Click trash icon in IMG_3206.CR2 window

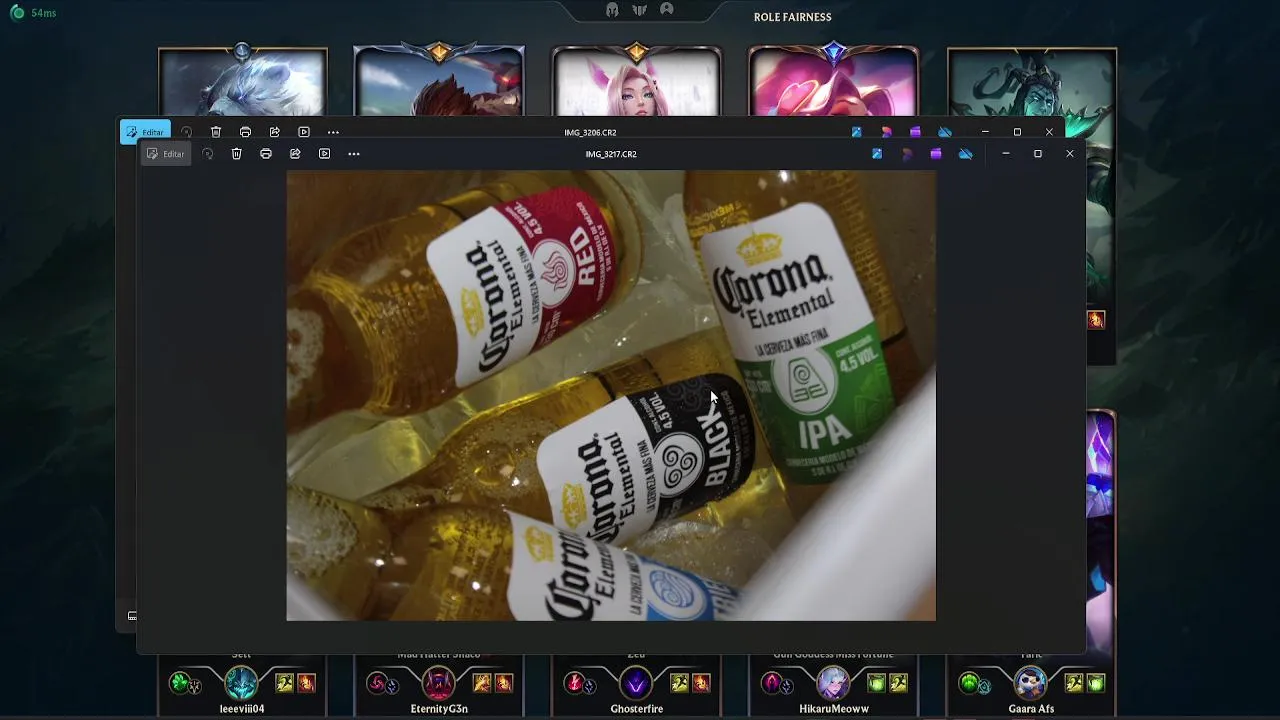[x=216, y=132]
